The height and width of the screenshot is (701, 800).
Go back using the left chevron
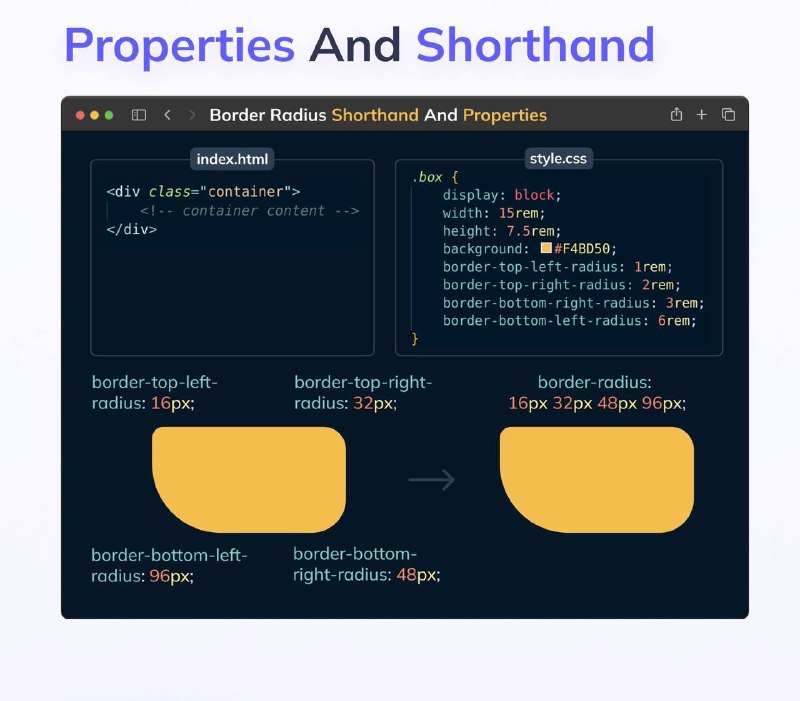[167, 115]
